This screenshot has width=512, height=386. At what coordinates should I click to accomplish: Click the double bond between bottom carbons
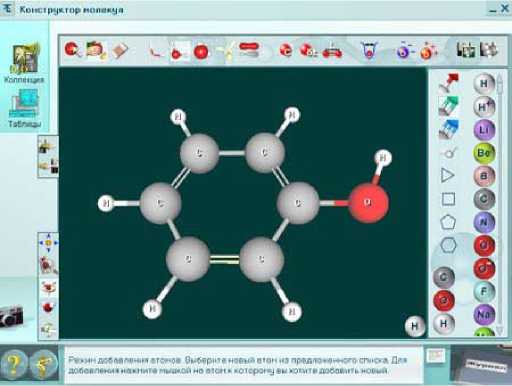[225, 260]
